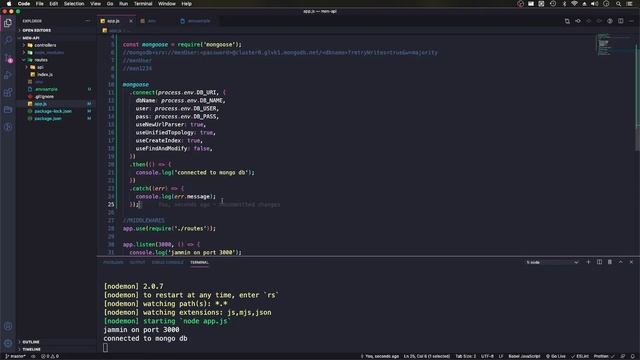The width and height of the screenshot is (640, 360).
Task: Switch to the OUTPUT panel tab
Action: (137, 262)
